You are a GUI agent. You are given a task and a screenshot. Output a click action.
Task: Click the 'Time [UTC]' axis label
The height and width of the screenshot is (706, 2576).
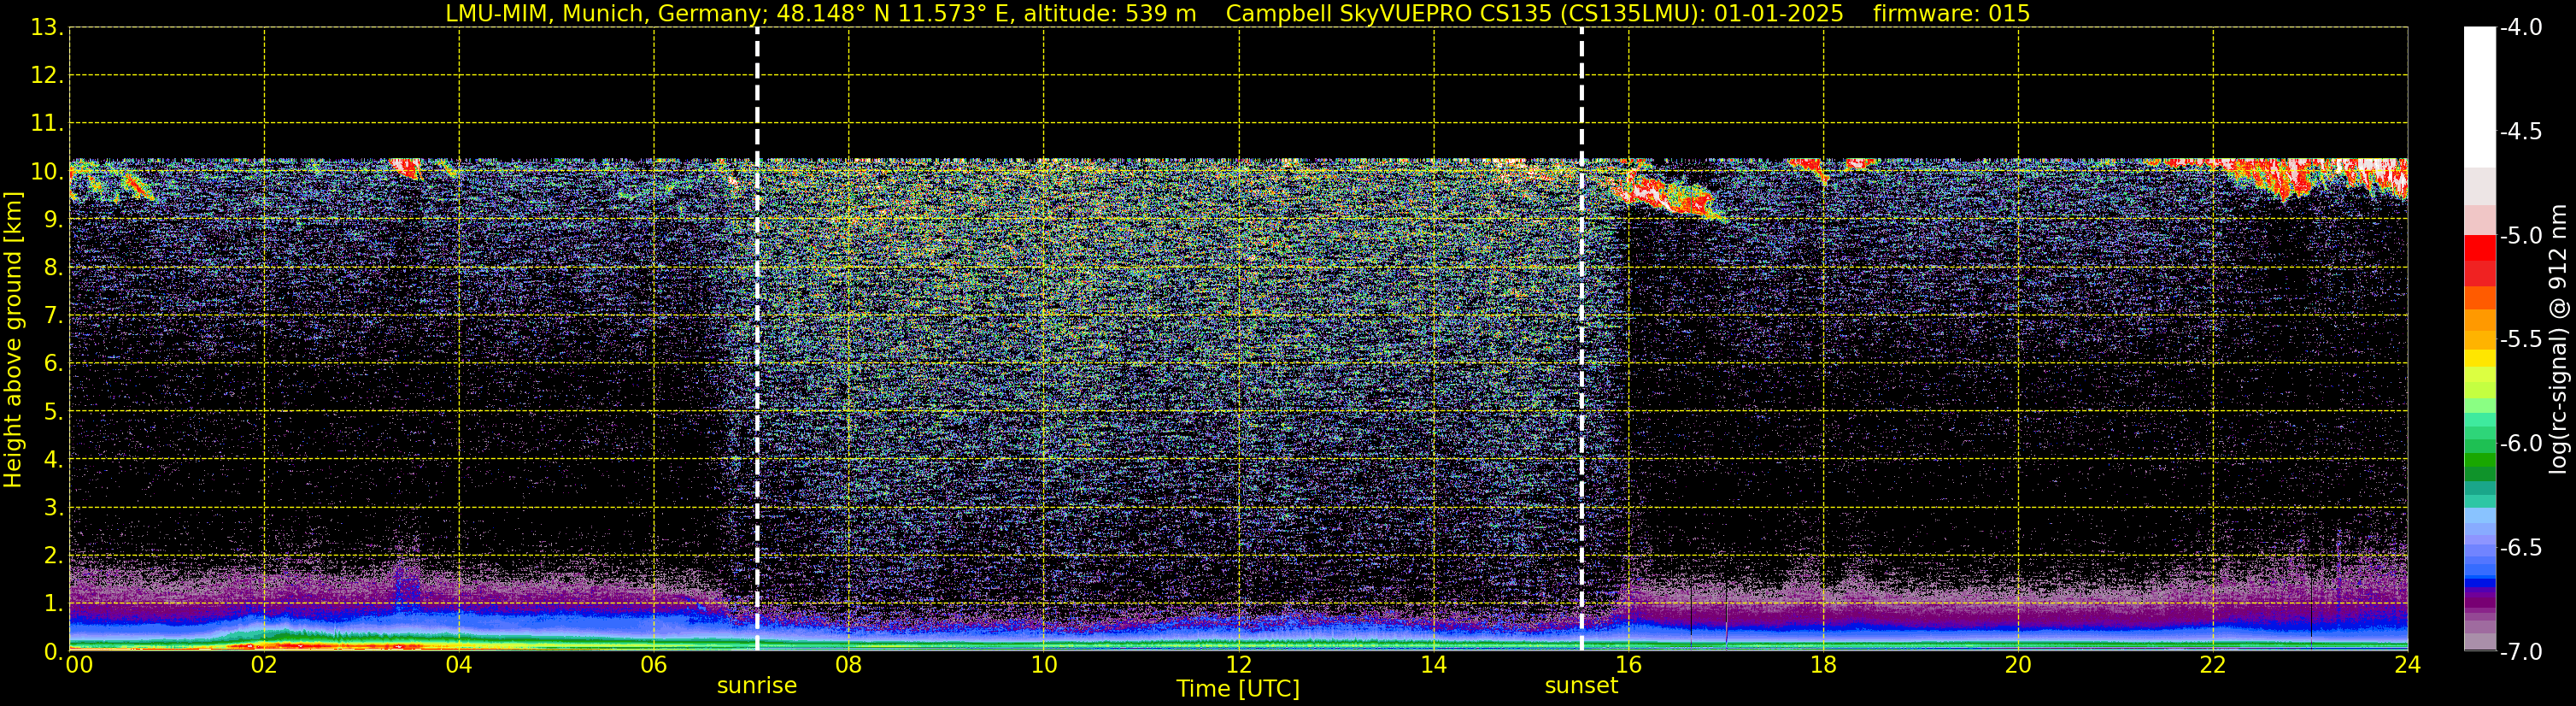pos(1238,689)
